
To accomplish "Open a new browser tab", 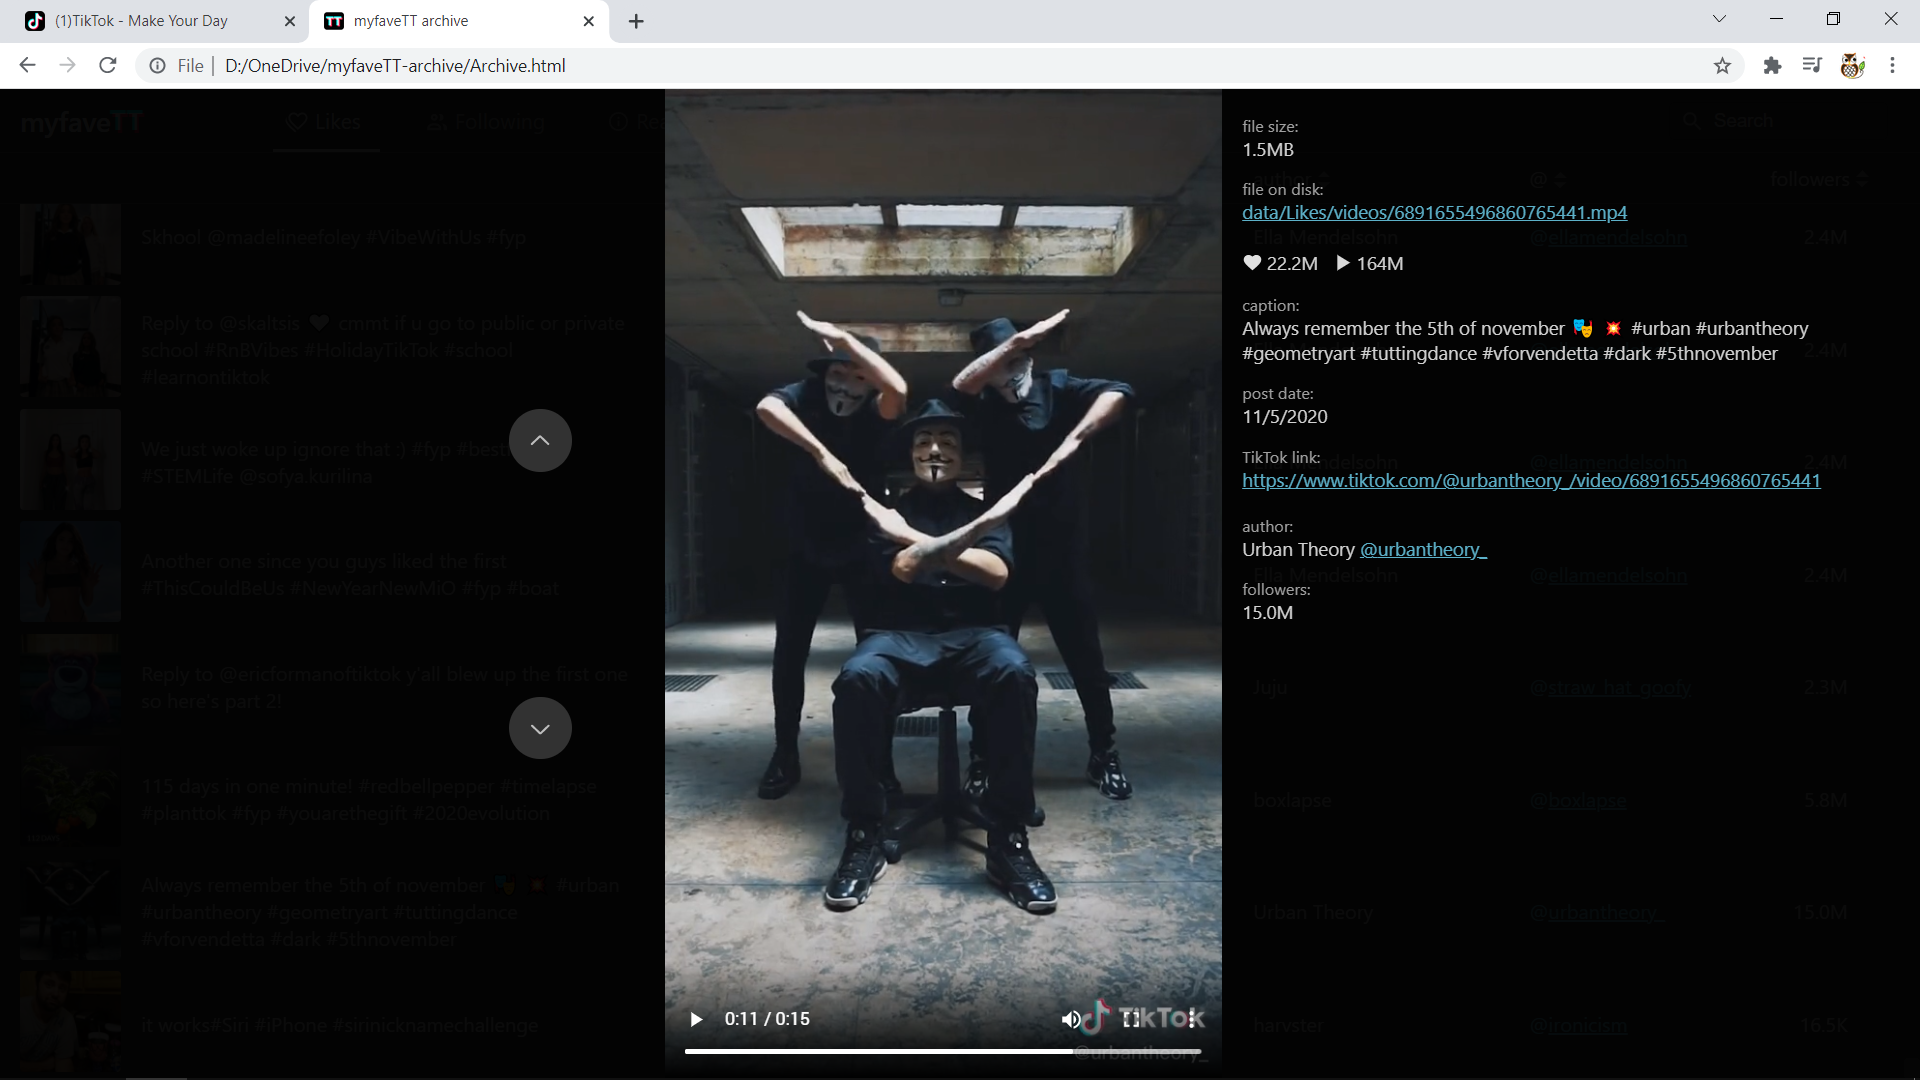I will tap(636, 21).
